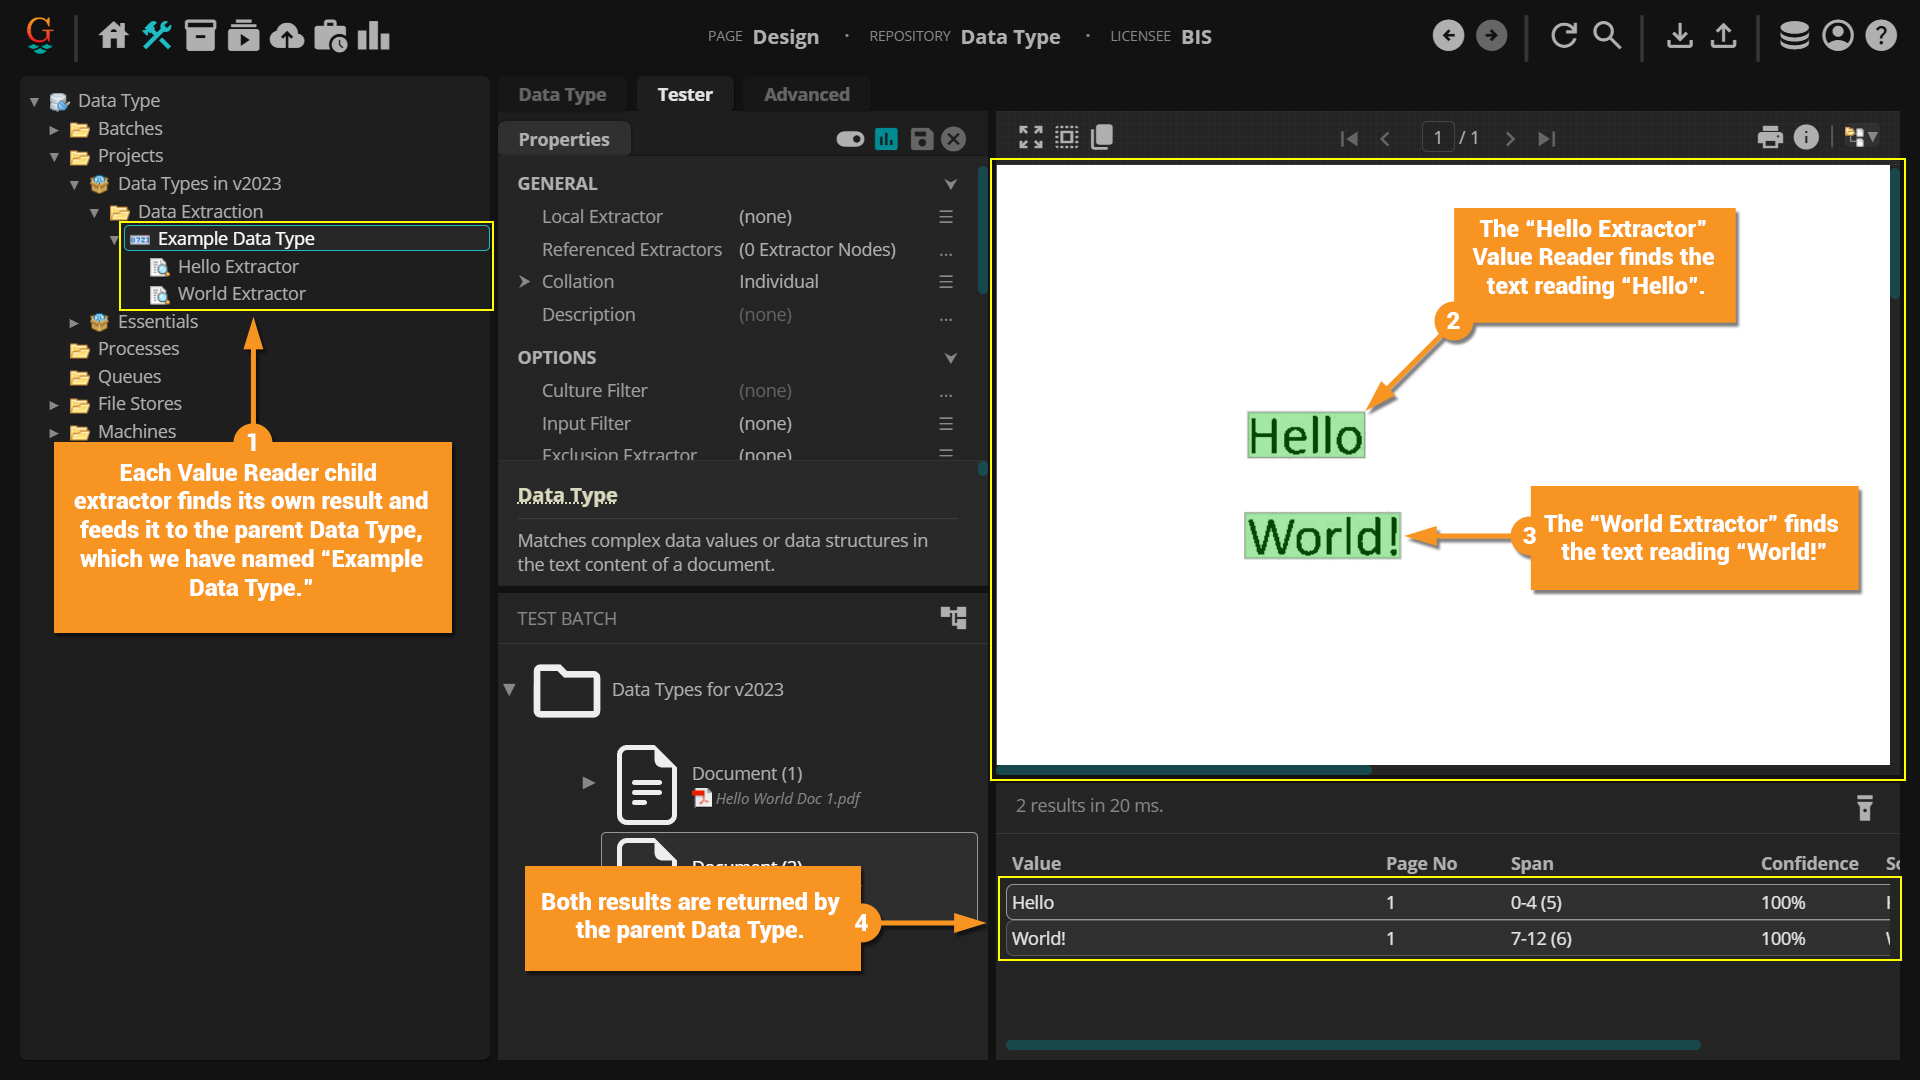The height and width of the screenshot is (1080, 1920).
Task: Click the search magnifier icon
Action: pyautogui.click(x=1607, y=36)
